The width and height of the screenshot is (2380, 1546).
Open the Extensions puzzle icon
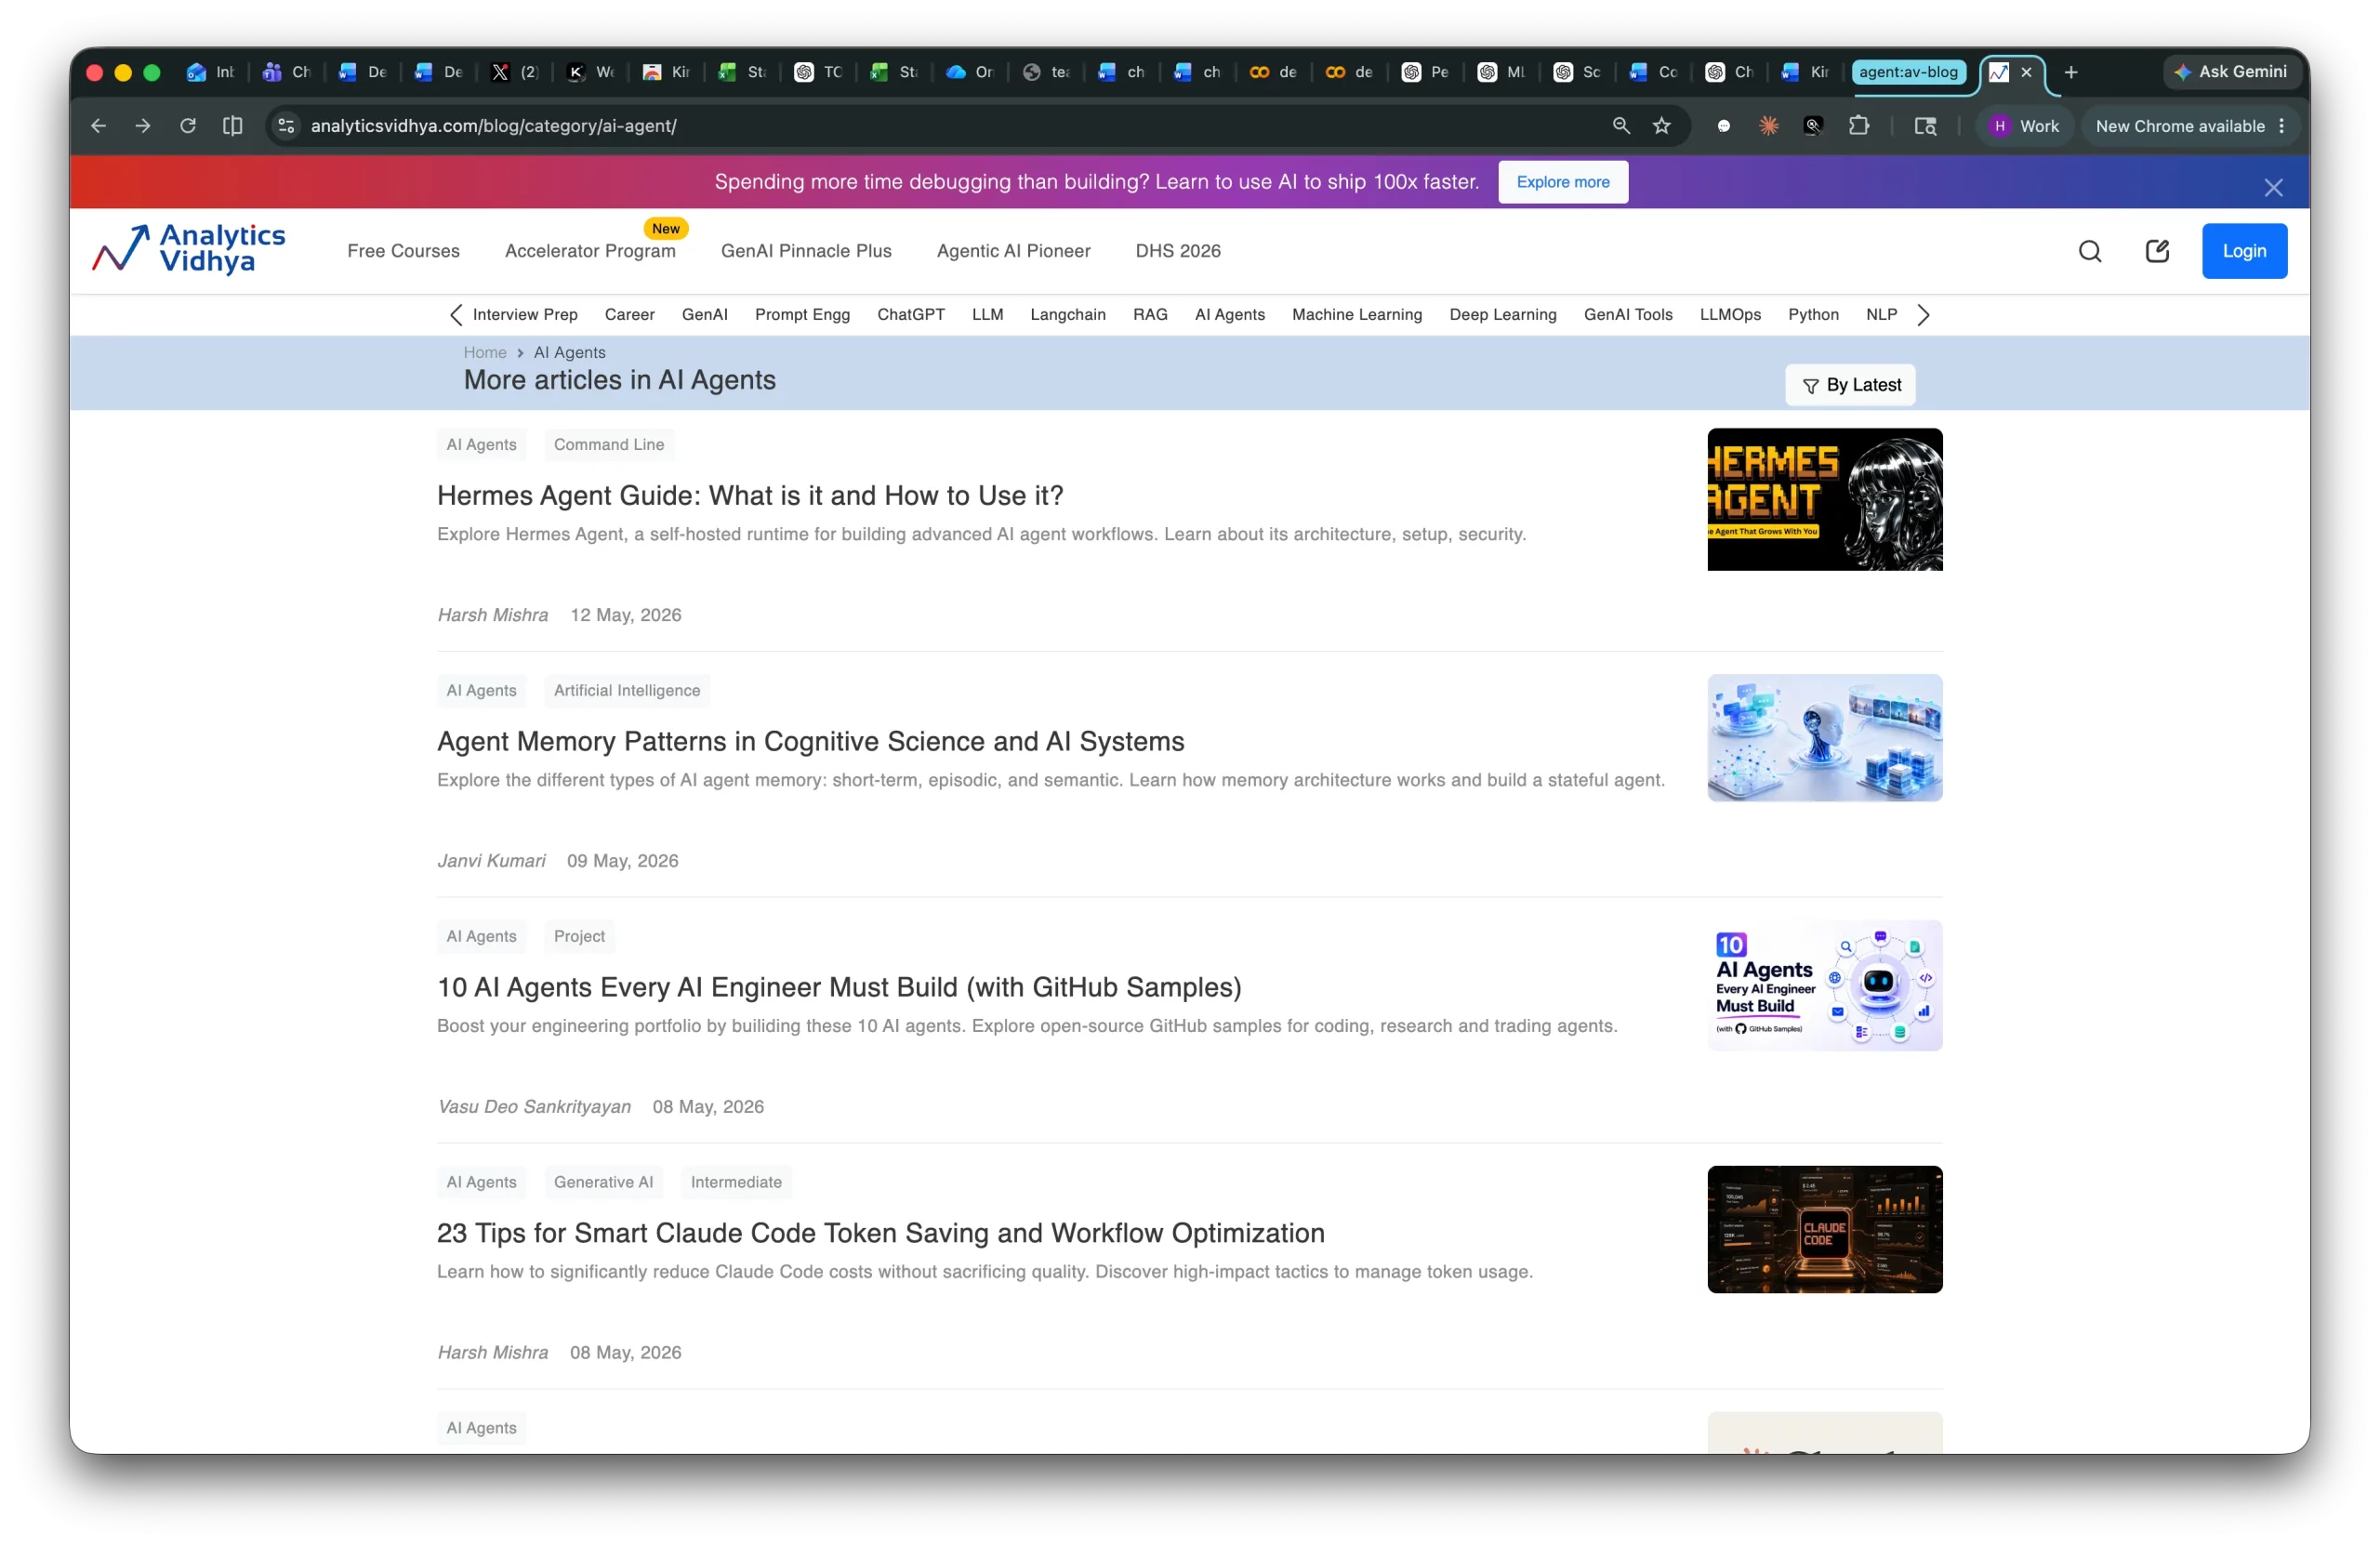pyautogui.click(x=1858, y=126)
